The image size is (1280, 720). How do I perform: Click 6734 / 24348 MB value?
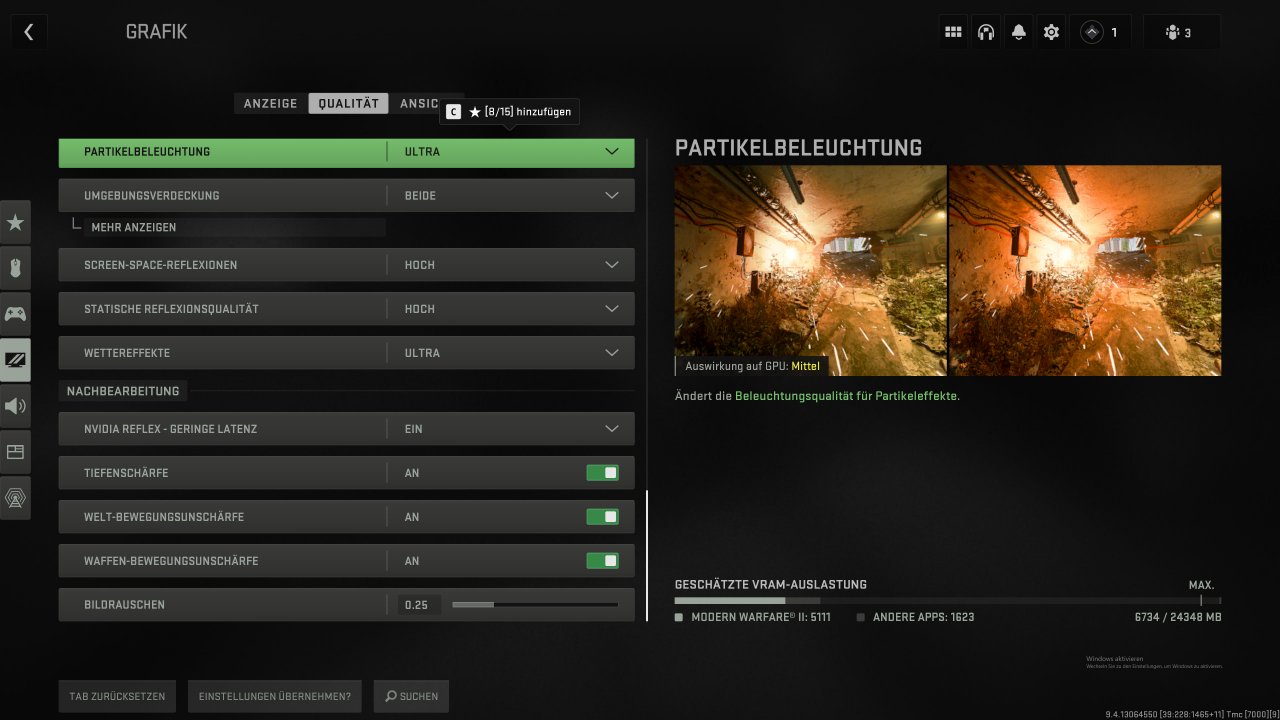pos(1178,617)
